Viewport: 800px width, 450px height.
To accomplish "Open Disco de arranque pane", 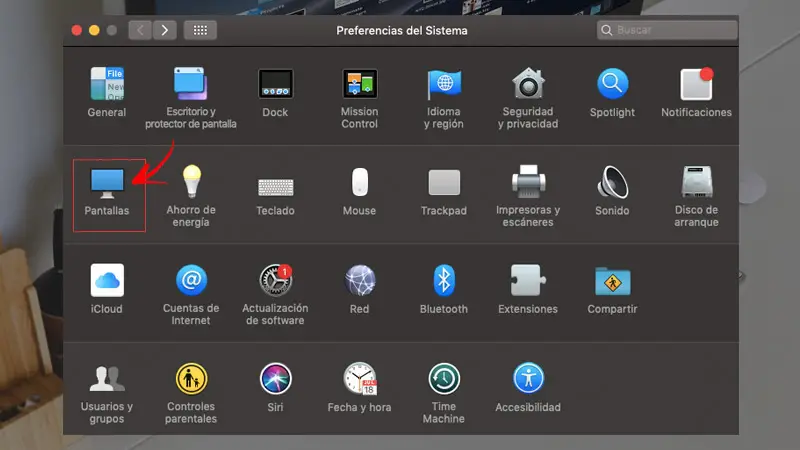I will pos(696,196).
